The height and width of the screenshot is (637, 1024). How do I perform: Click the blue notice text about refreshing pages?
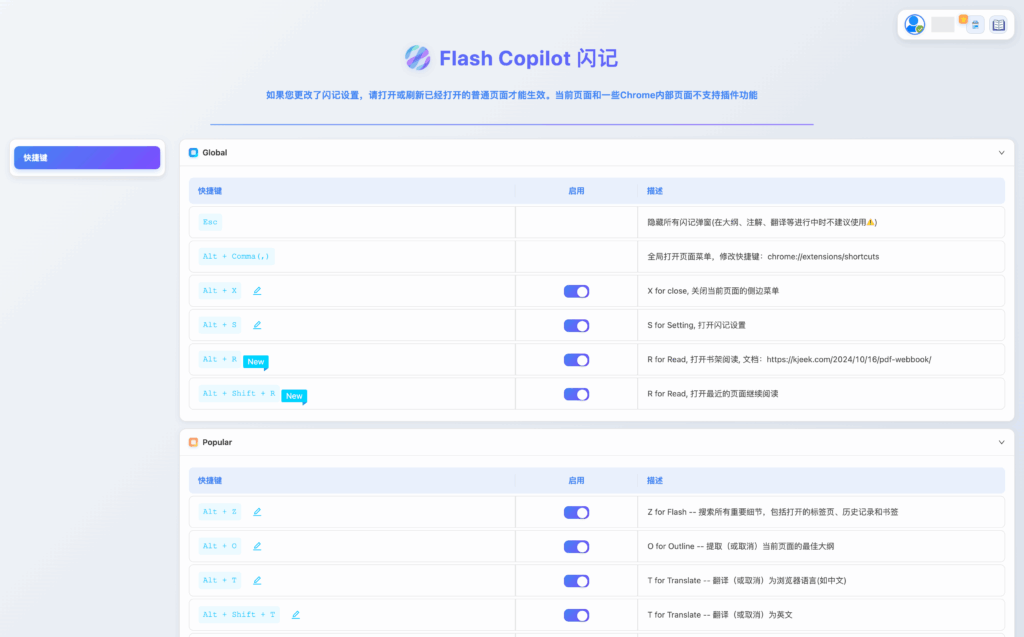point(511,95)
